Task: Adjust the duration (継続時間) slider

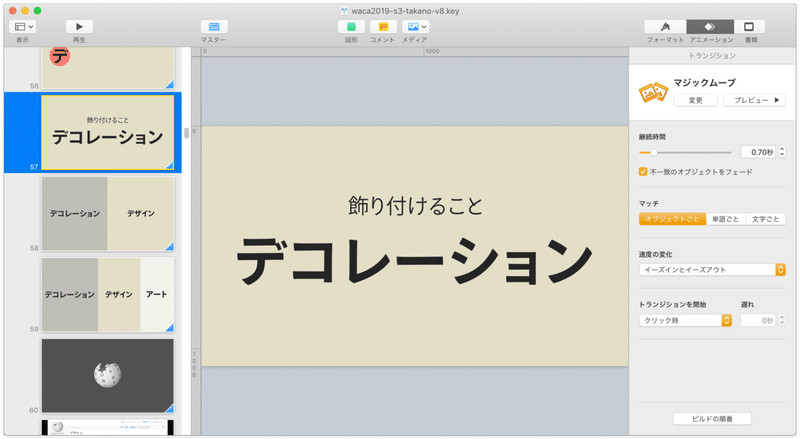Action: tap(685, 152)
